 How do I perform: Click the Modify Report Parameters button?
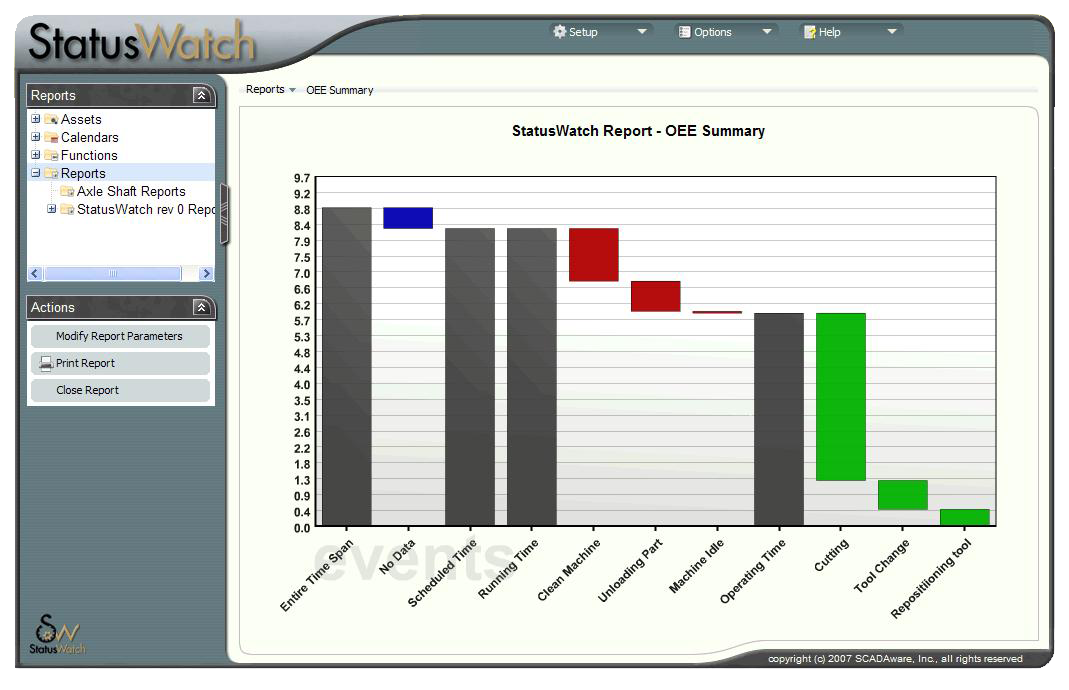(x=120, y=336)
